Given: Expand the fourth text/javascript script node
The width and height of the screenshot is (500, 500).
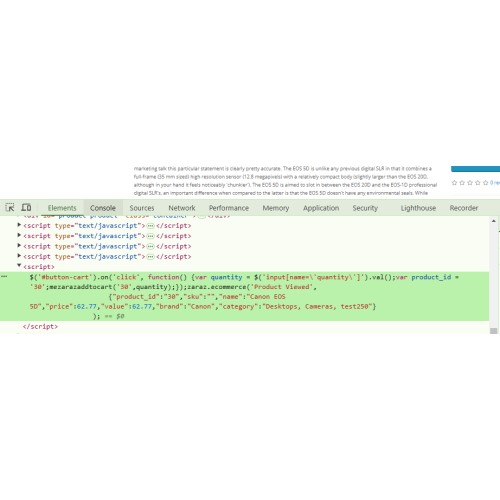Looking at the screenshot, I should point(19,256).
